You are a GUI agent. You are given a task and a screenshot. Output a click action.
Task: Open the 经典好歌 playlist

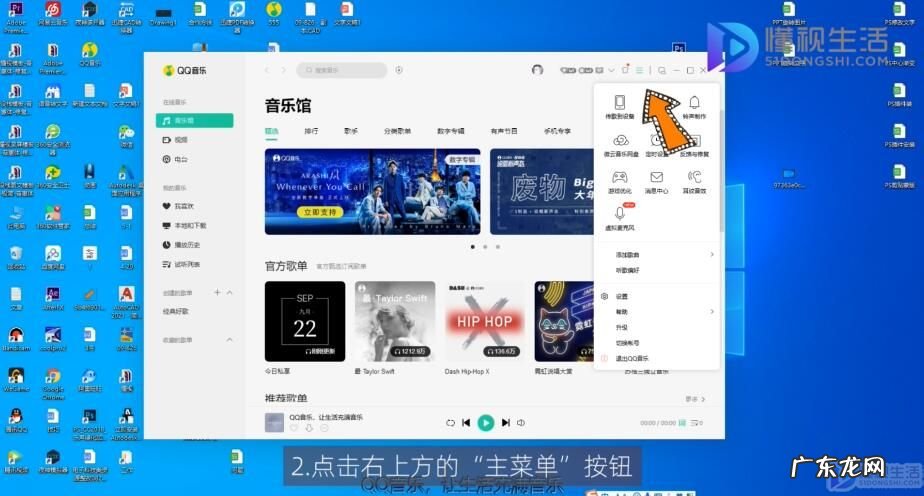click(x=176, y=311)
